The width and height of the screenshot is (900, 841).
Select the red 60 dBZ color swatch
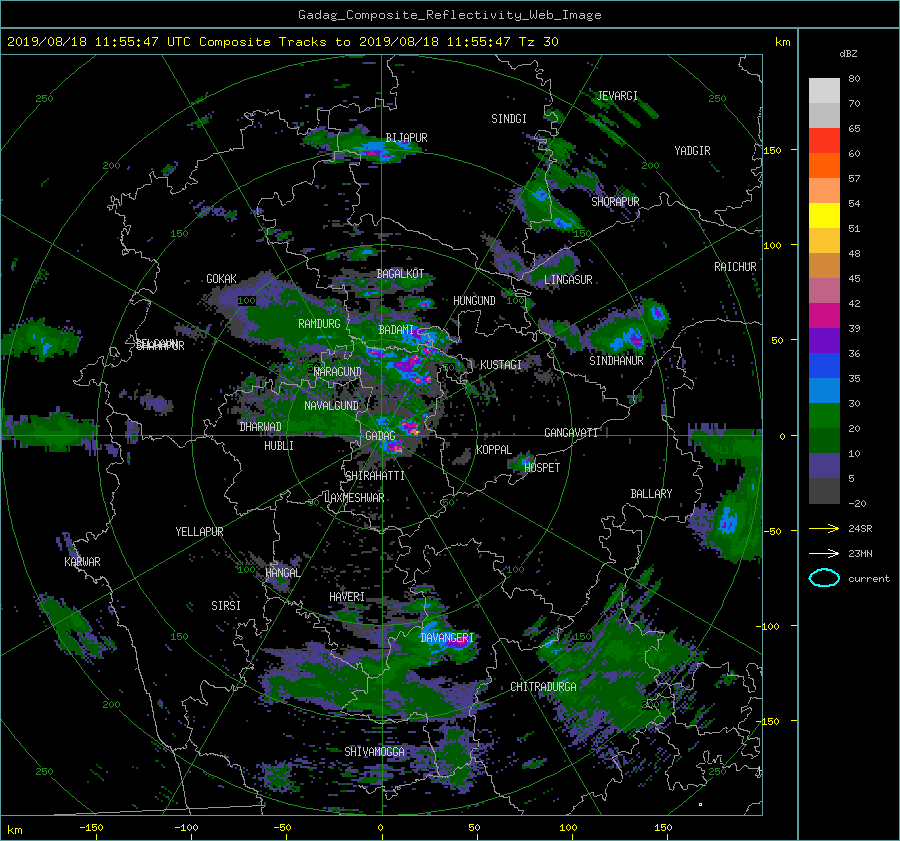824,141
